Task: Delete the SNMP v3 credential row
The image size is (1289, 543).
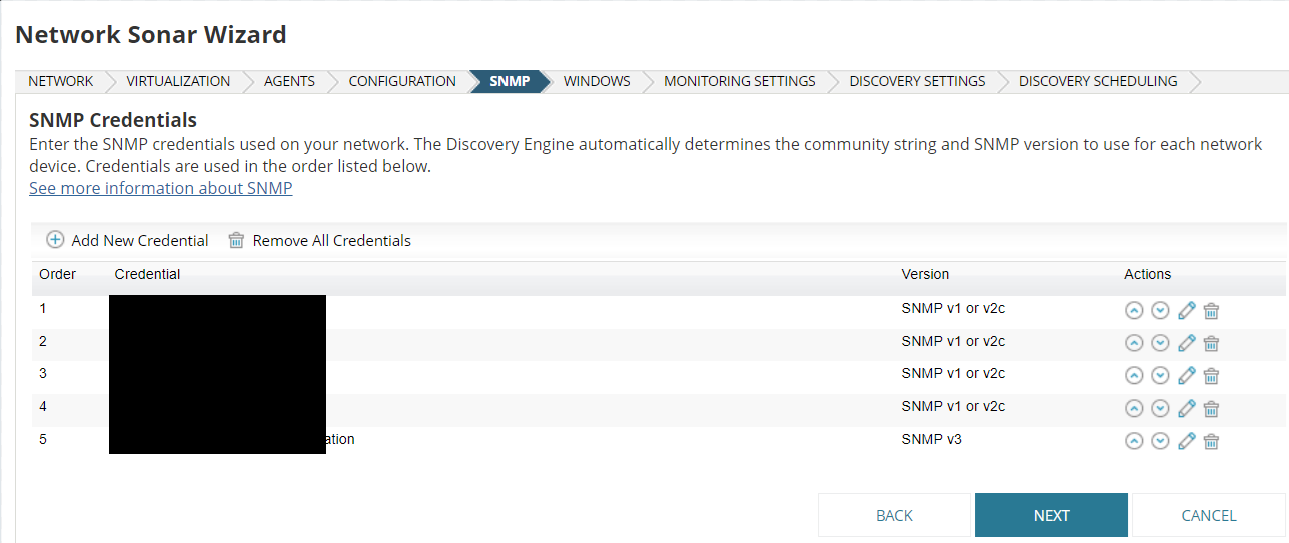Action: coord(1211,441)
